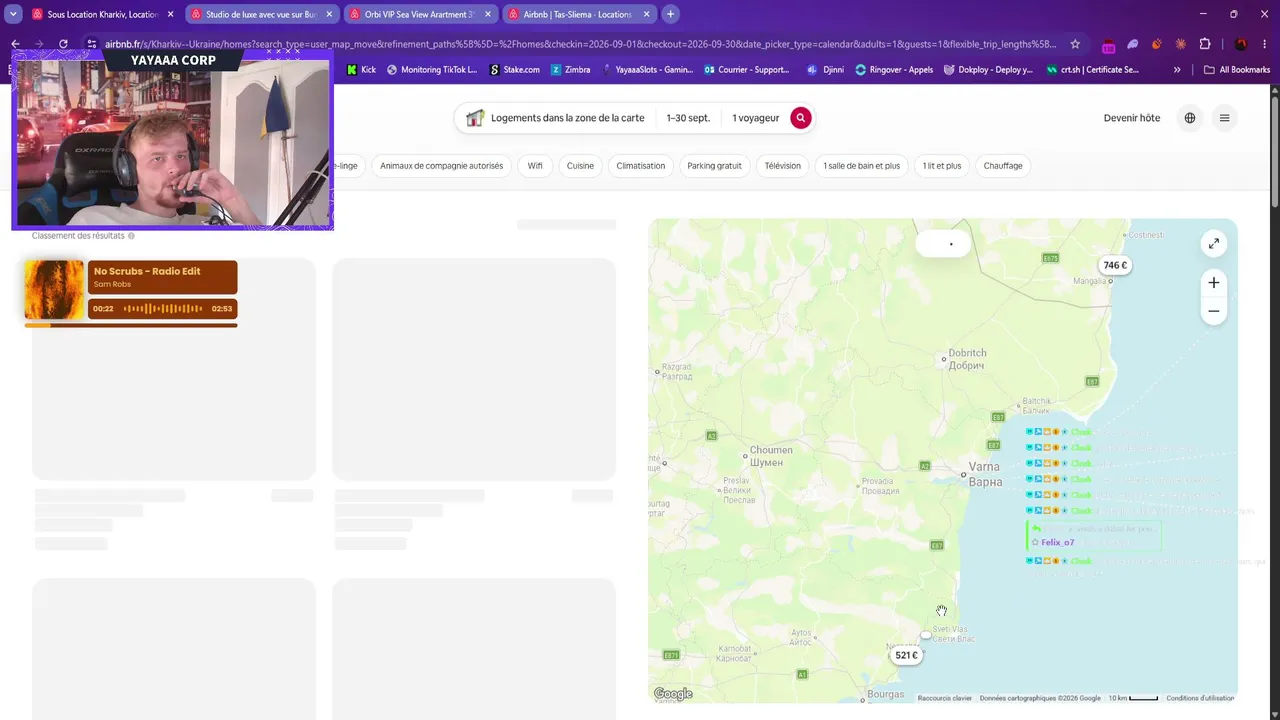
Task: Open the Kick bookmark
Action: point(361,70)
